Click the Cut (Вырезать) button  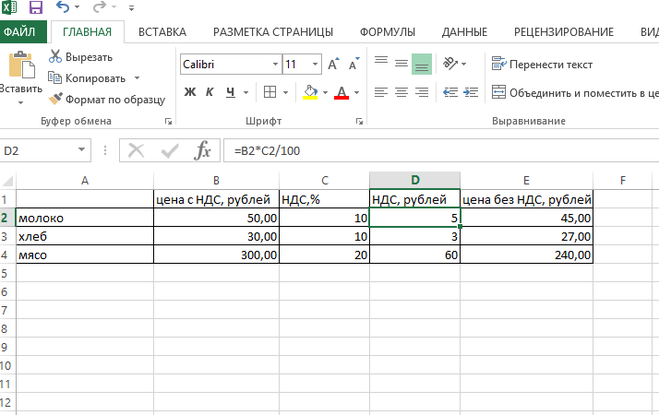80,58
